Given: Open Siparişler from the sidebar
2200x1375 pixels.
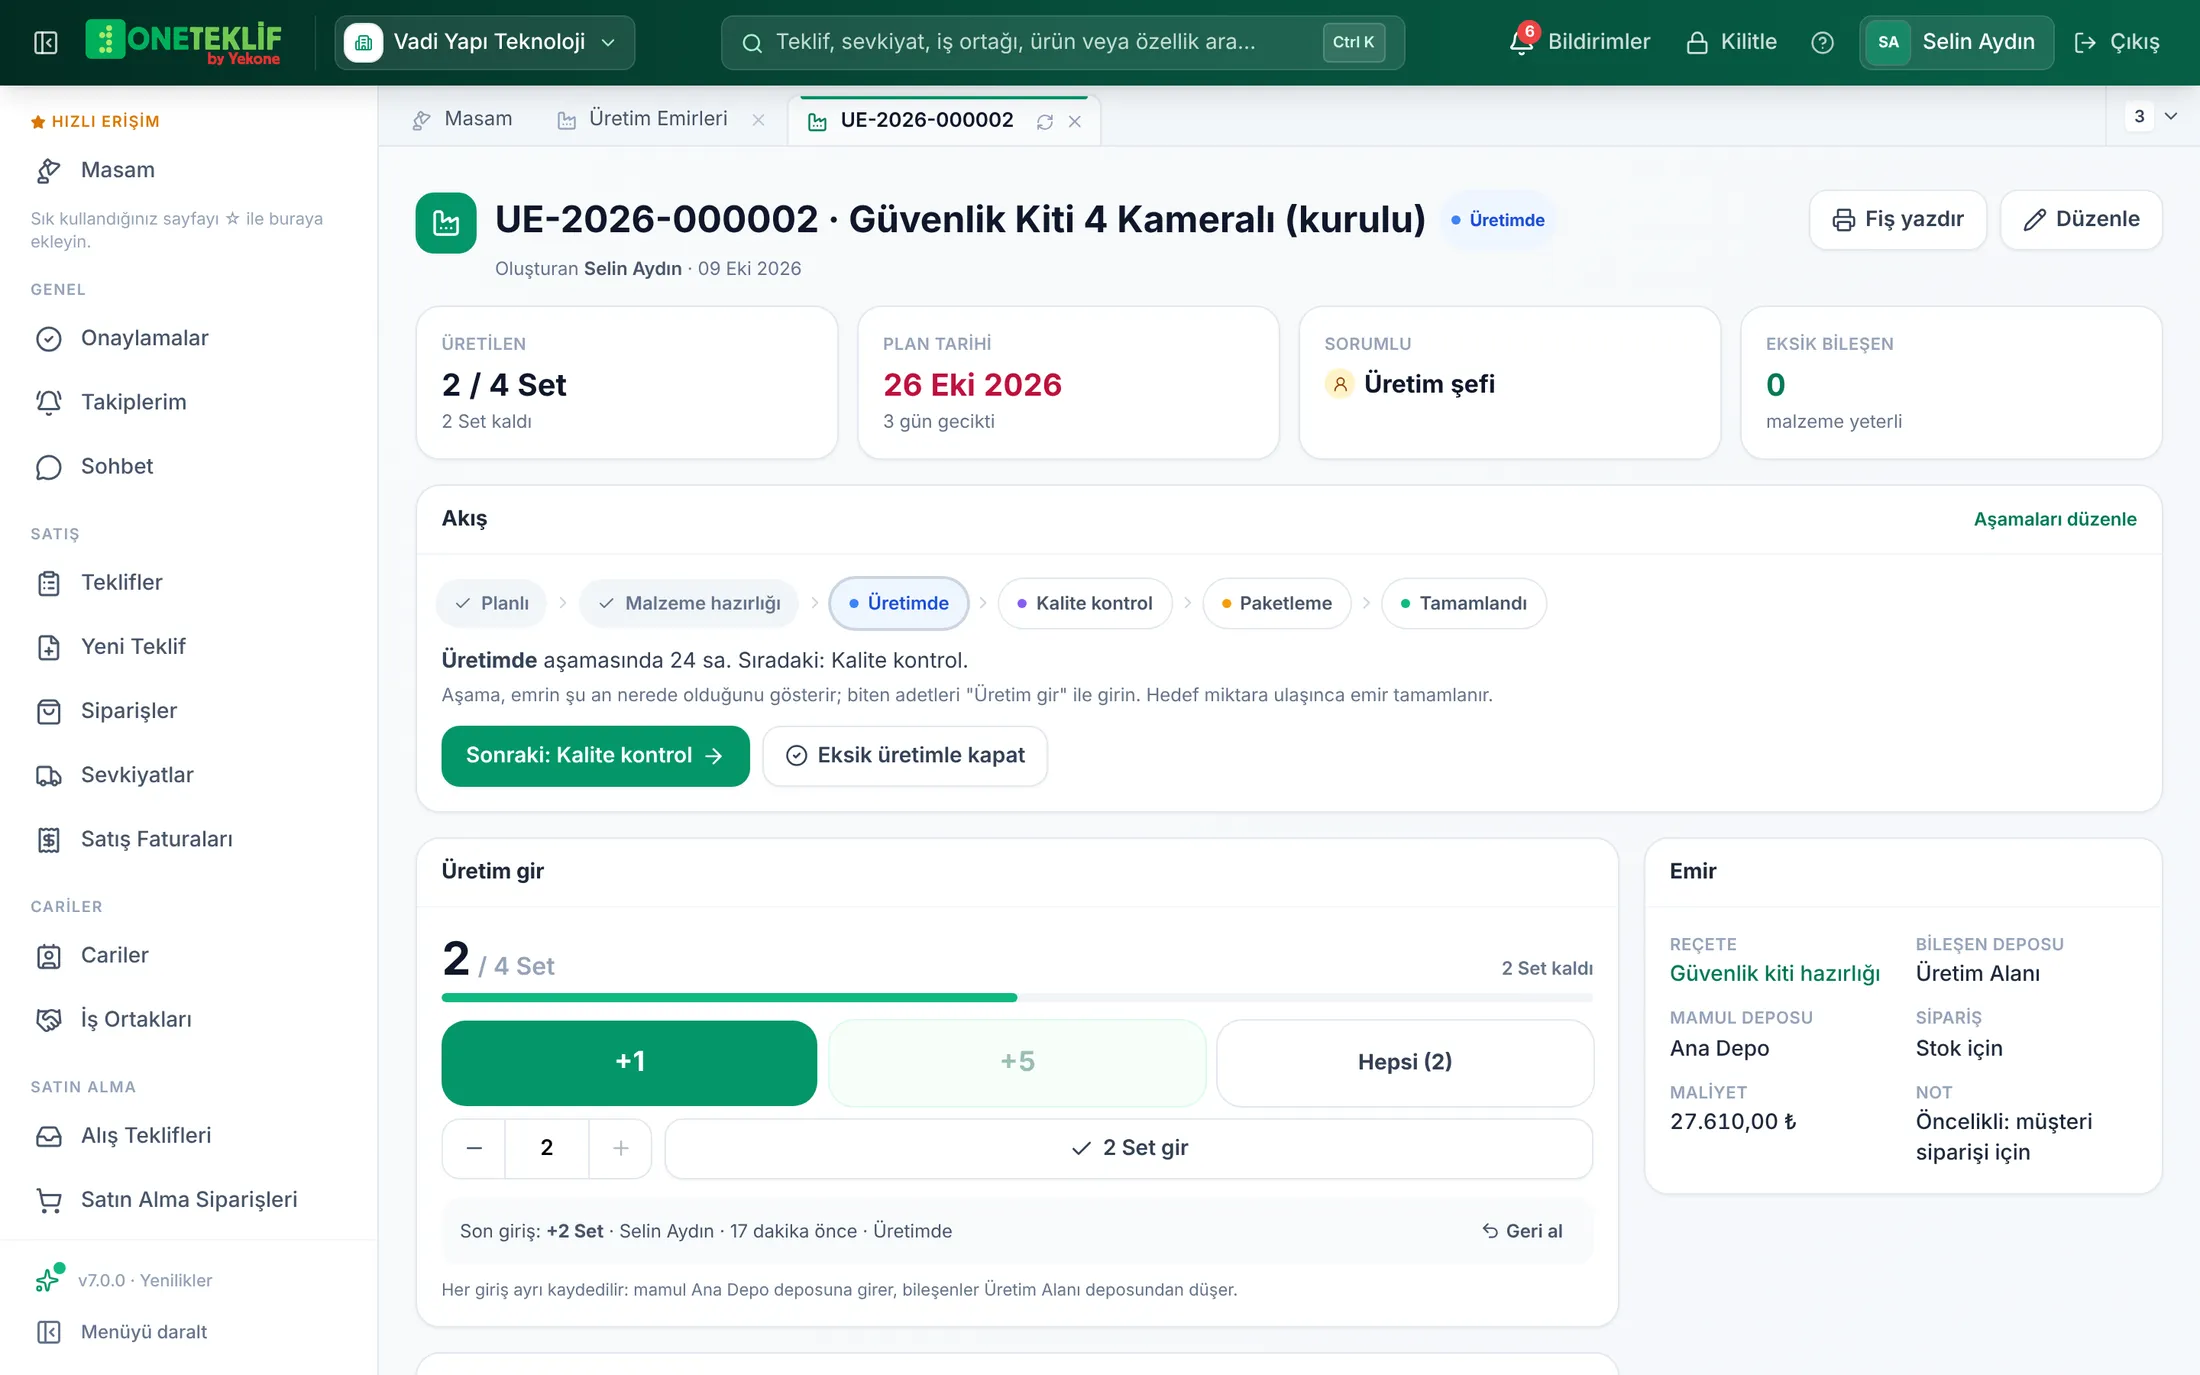Looking at the screenshot, I should [x=189, y=711].
